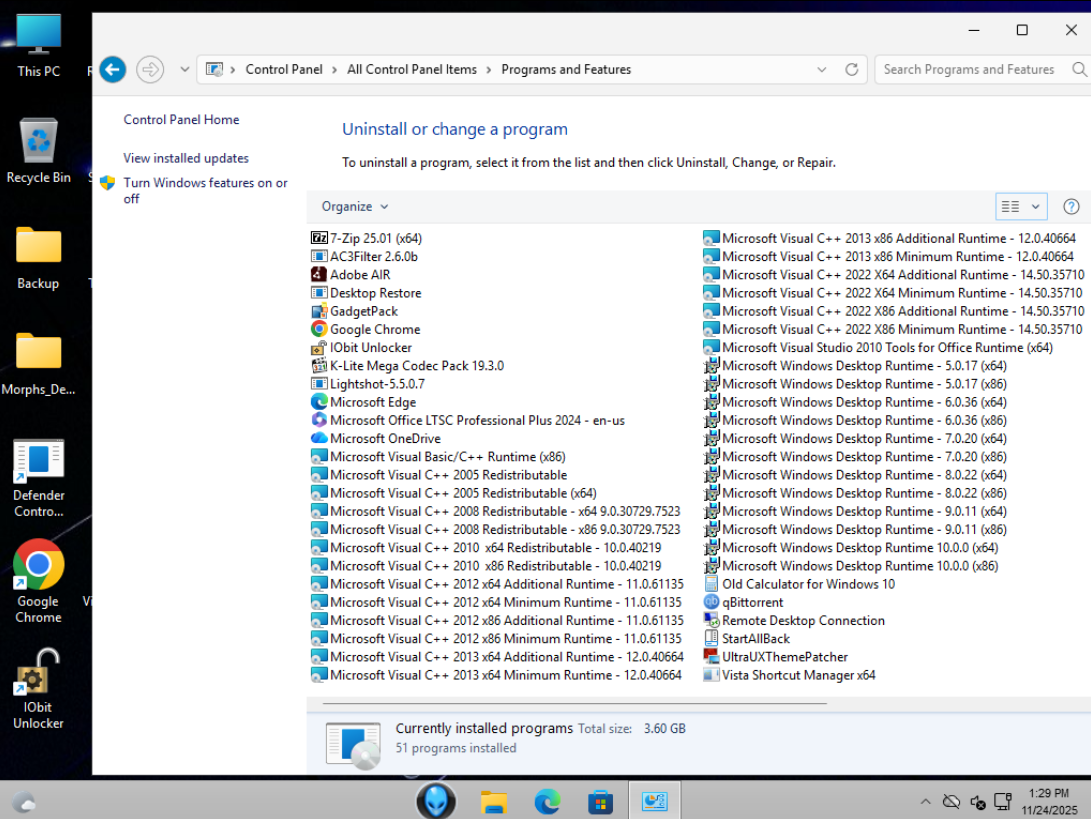Expand the address bar history dropdown
Viewport: 1091px width, 819px height.
point(822,70)
